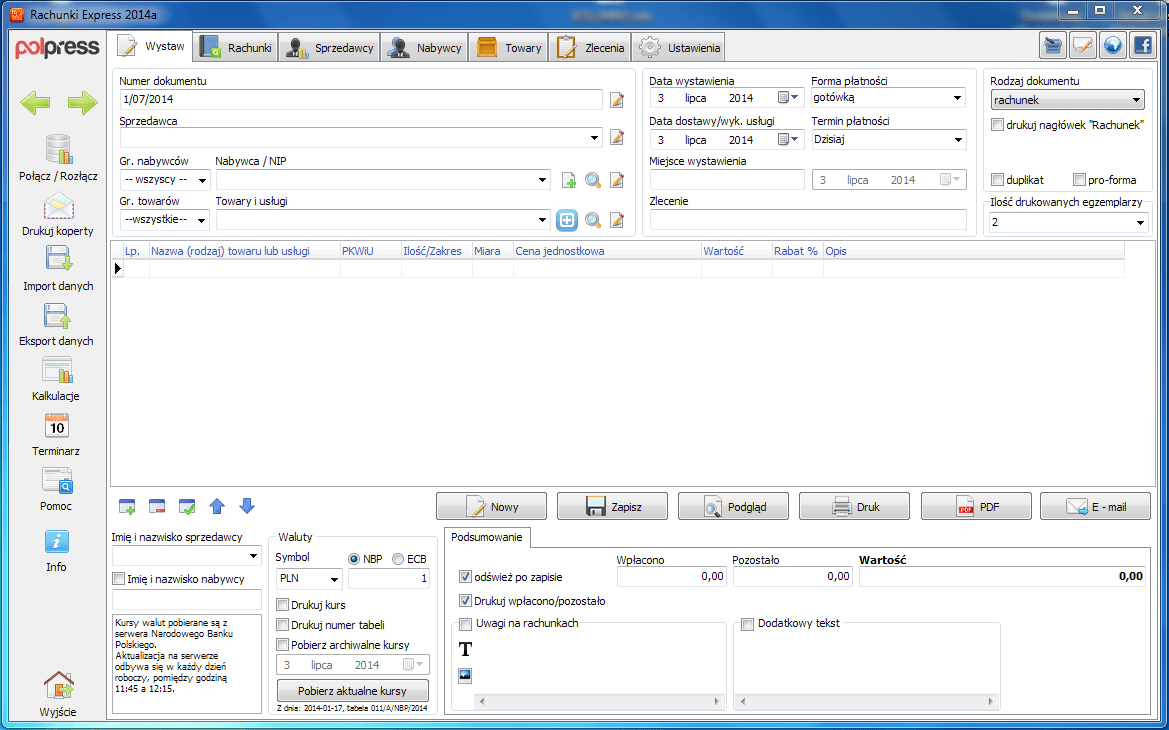Click the Wyjście exit icon
Image resolution: width=1169 pixels, height=730 pixels.
58,685
